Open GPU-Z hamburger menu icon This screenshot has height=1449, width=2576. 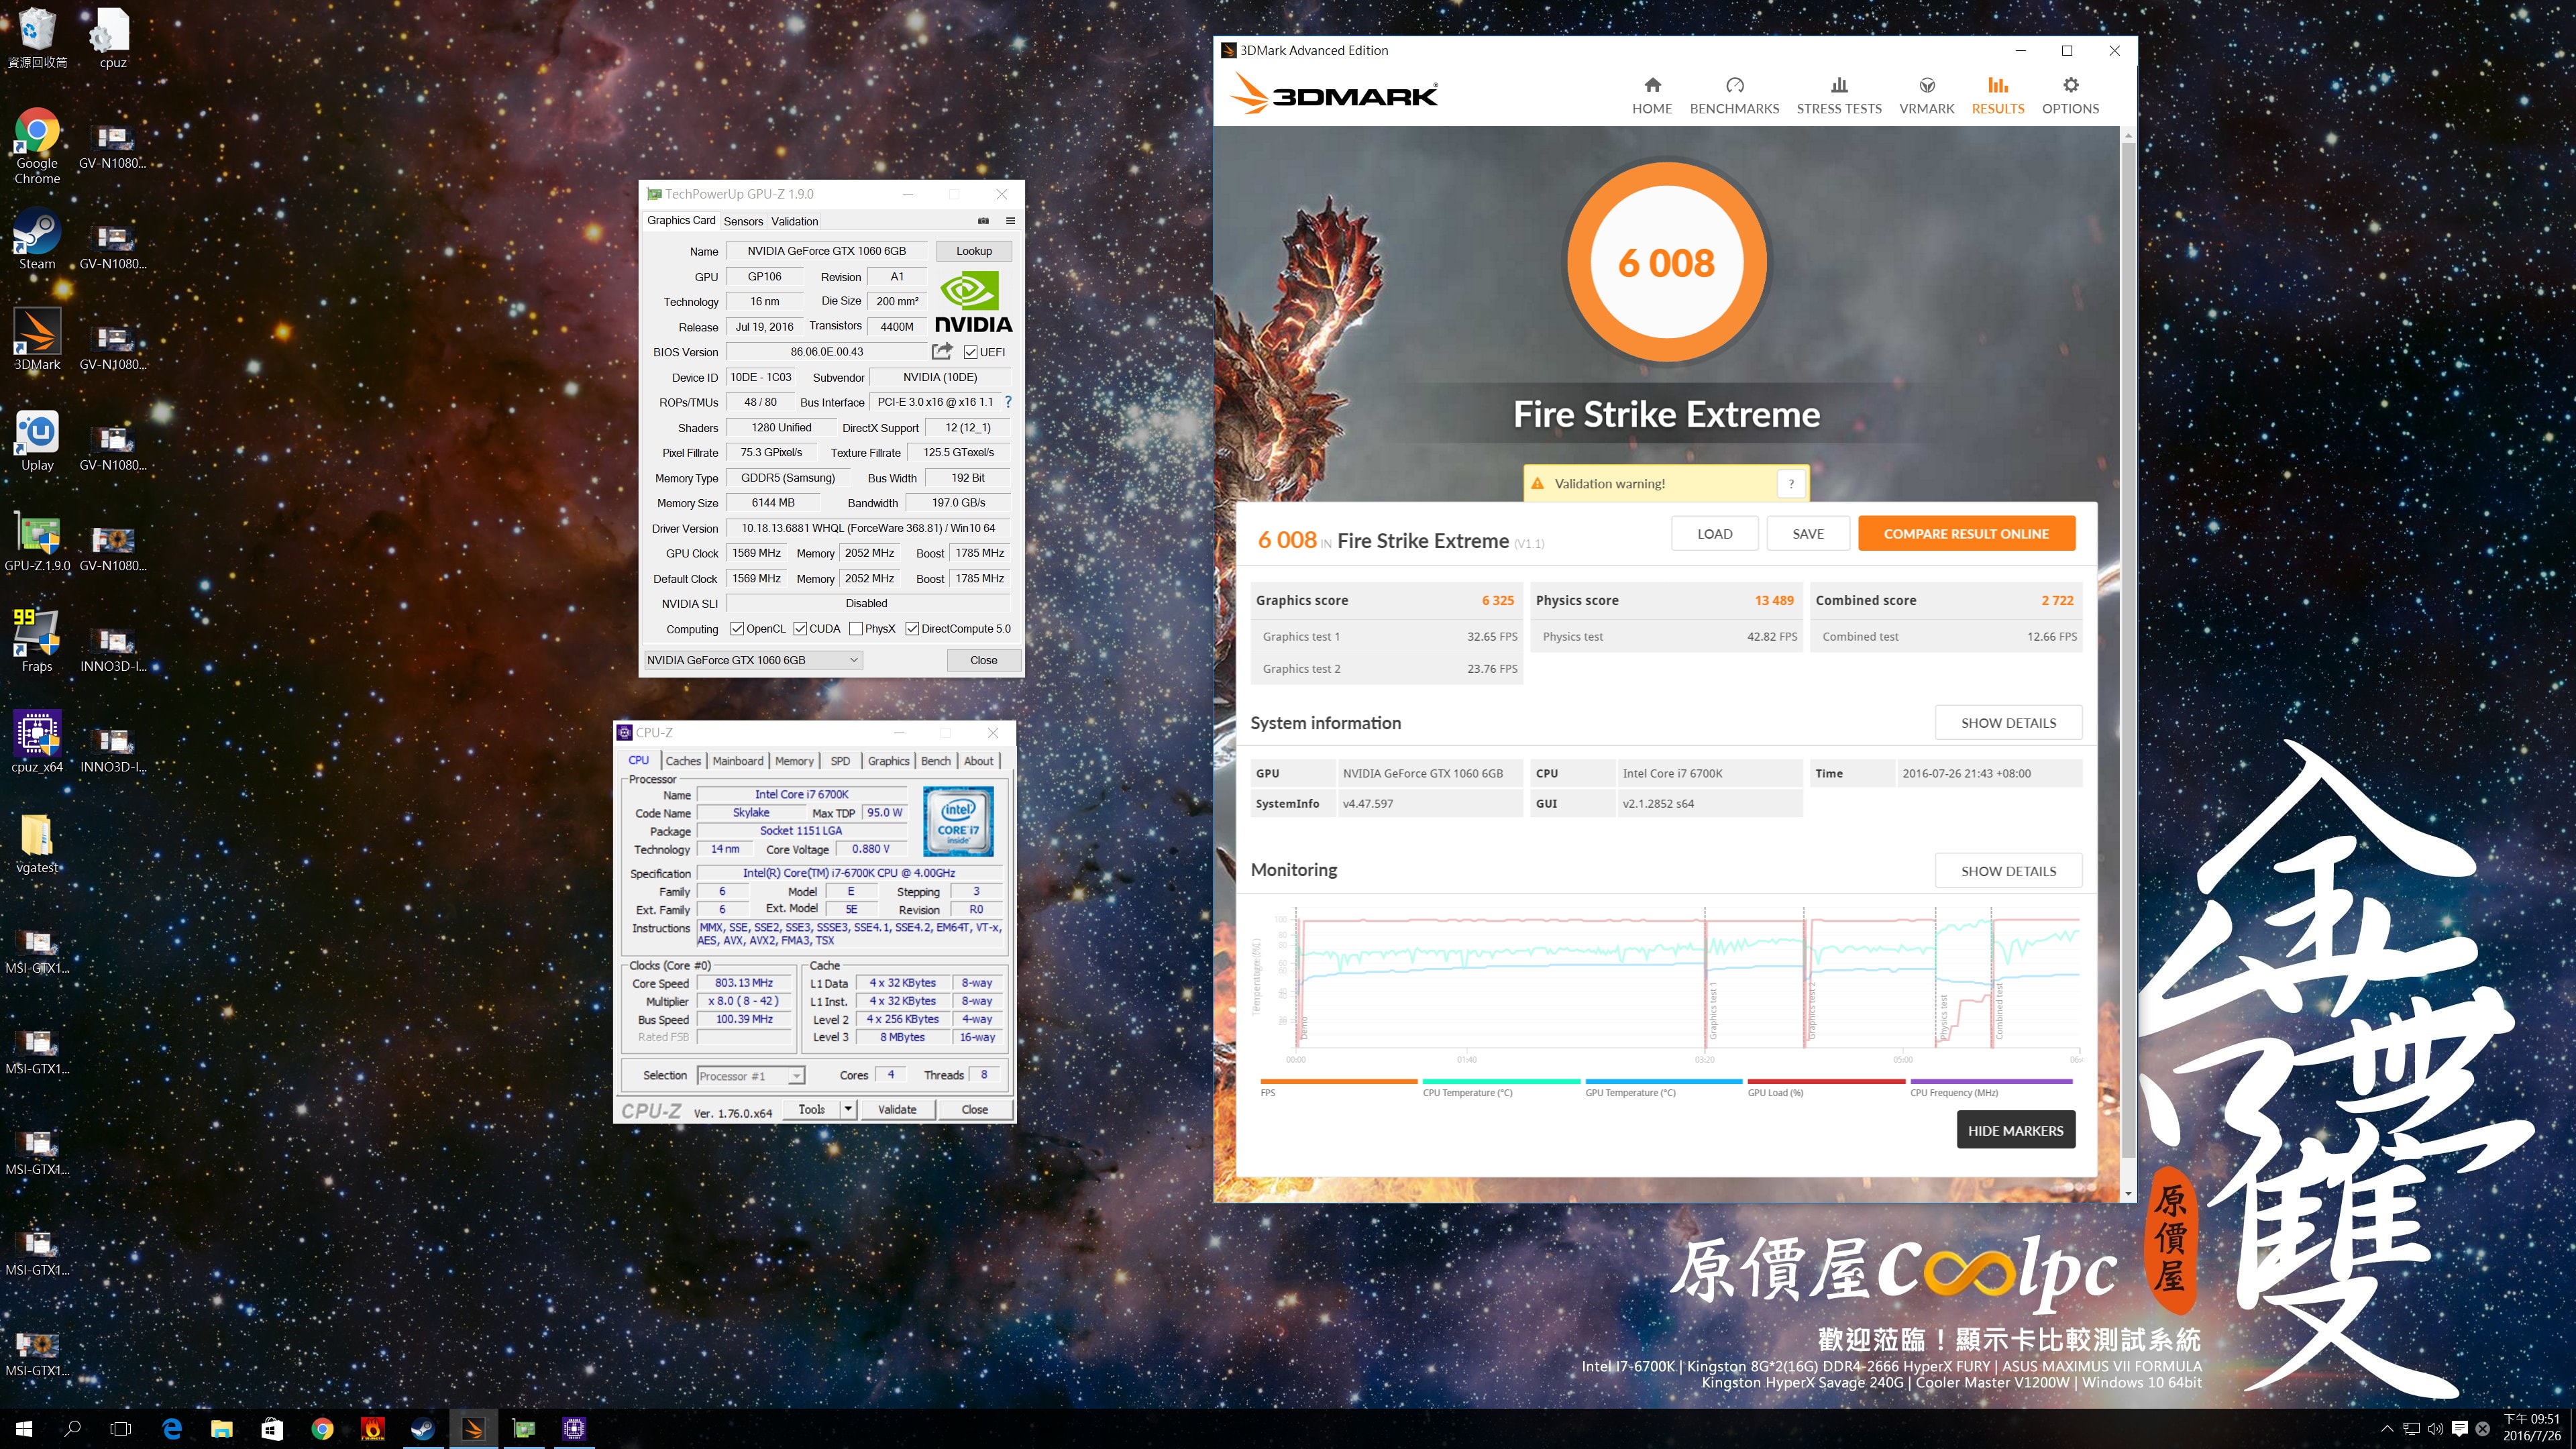pos(1010,221)
